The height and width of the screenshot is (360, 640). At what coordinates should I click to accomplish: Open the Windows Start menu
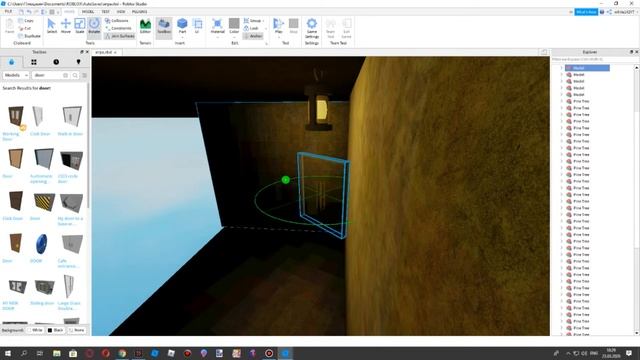[8, 353]
